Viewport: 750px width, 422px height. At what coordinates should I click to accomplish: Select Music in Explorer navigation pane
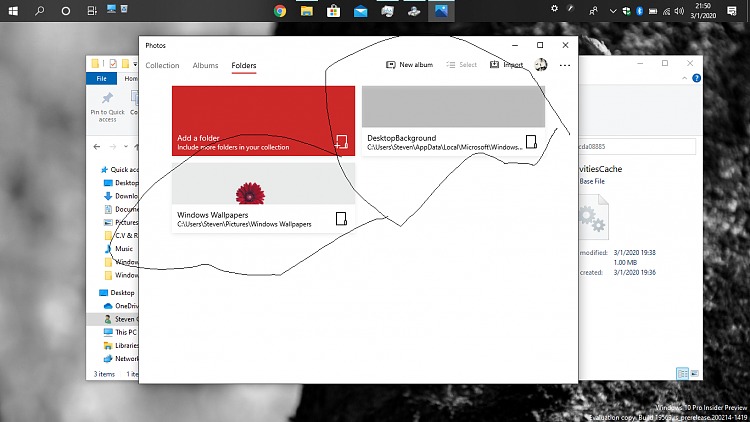tap(119, 249)
